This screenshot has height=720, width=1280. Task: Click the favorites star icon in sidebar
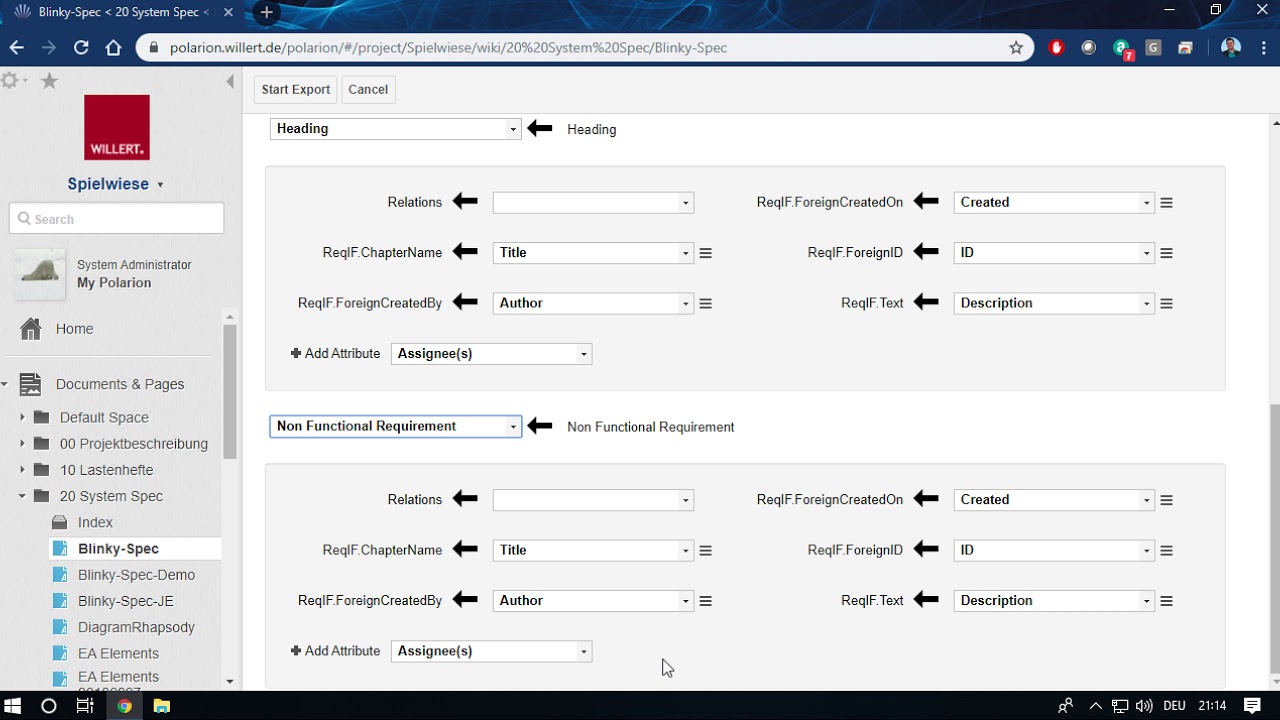tap(49, 81)
